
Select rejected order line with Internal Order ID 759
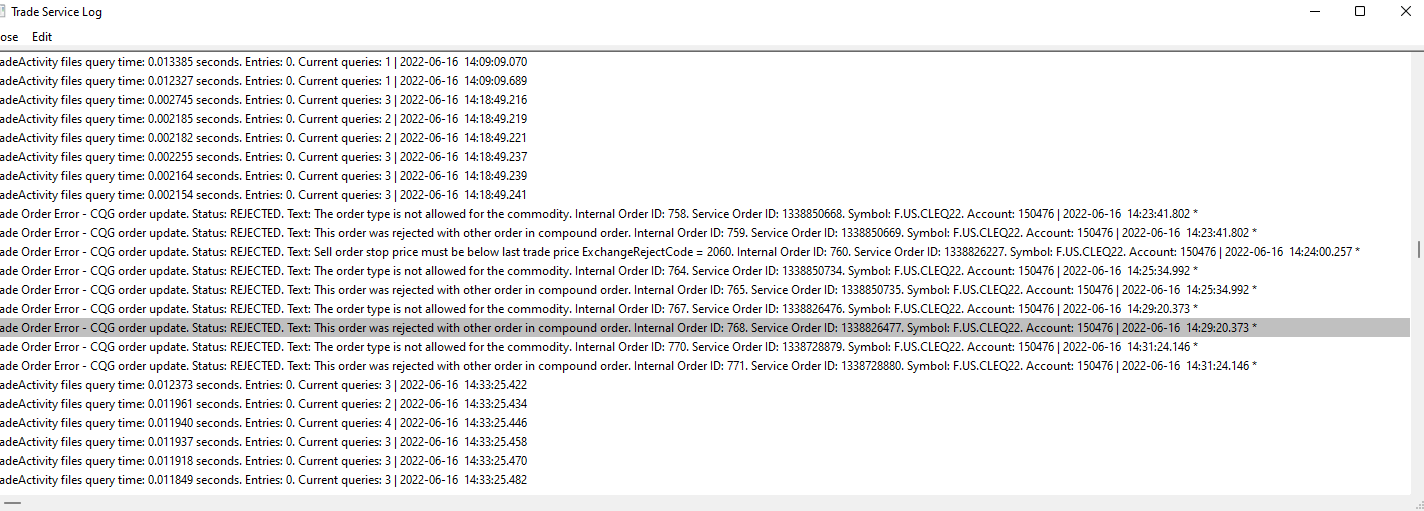point(500,233)
